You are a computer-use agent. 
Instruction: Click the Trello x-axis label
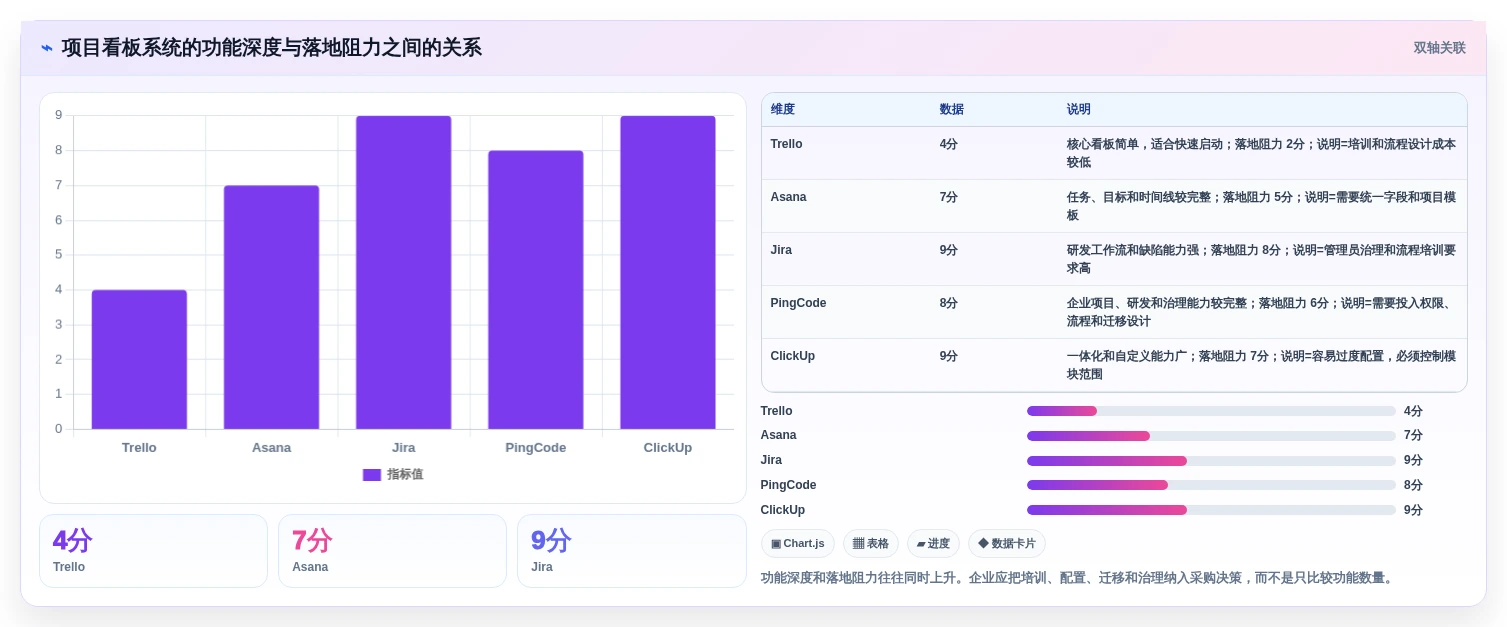139,448
